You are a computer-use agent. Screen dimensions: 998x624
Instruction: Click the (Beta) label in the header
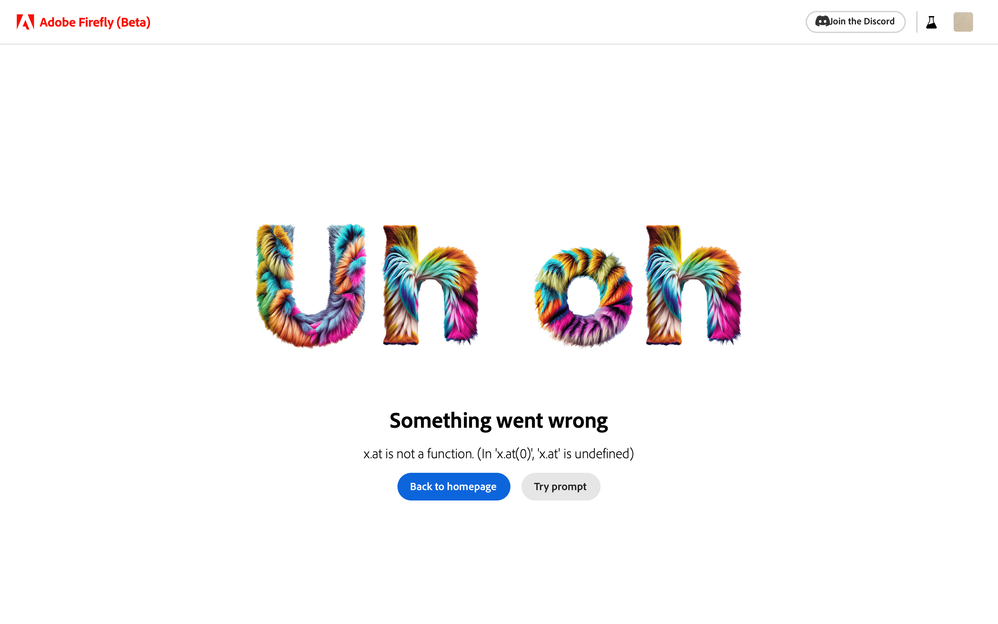pyautogui.click(x=134, y=22)
